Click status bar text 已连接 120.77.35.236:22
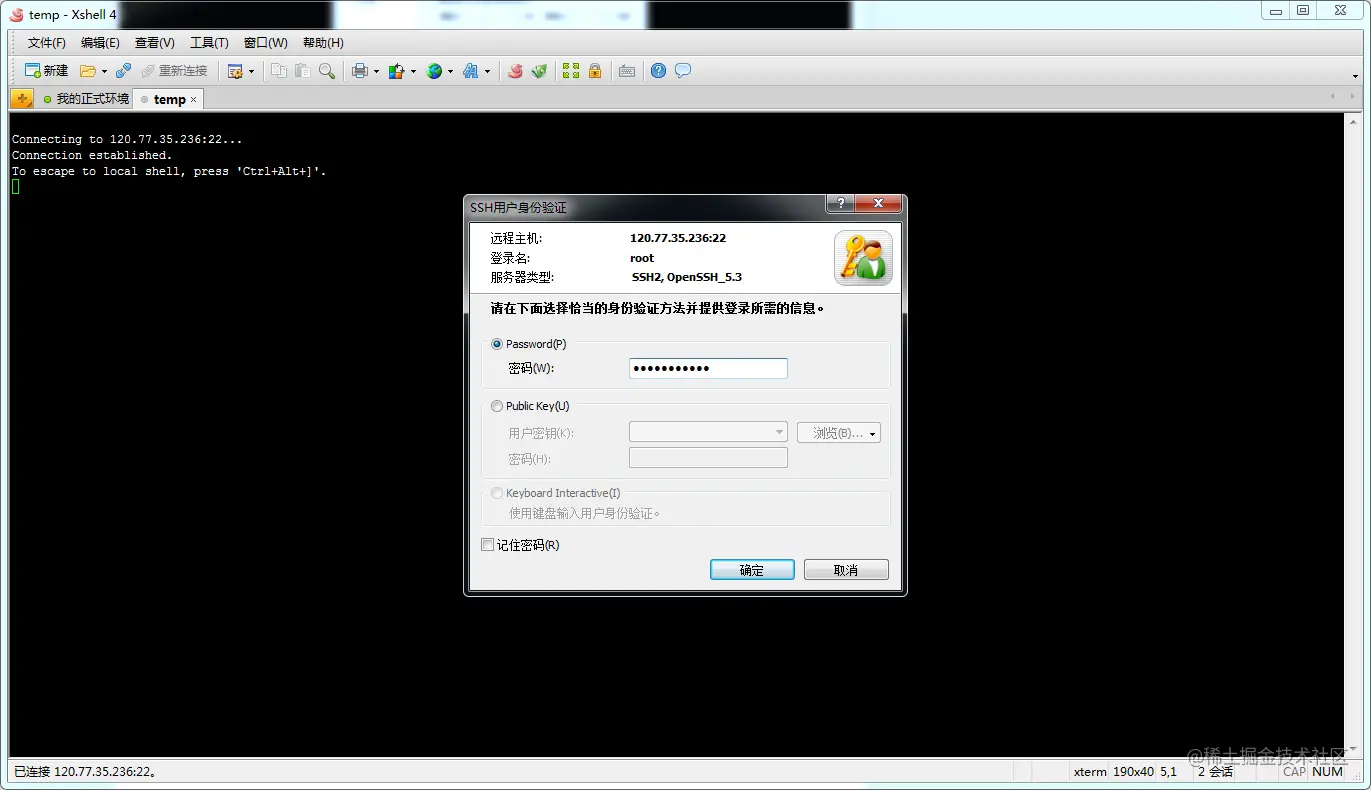The image size is (1371, 790). tap(85, 772)
